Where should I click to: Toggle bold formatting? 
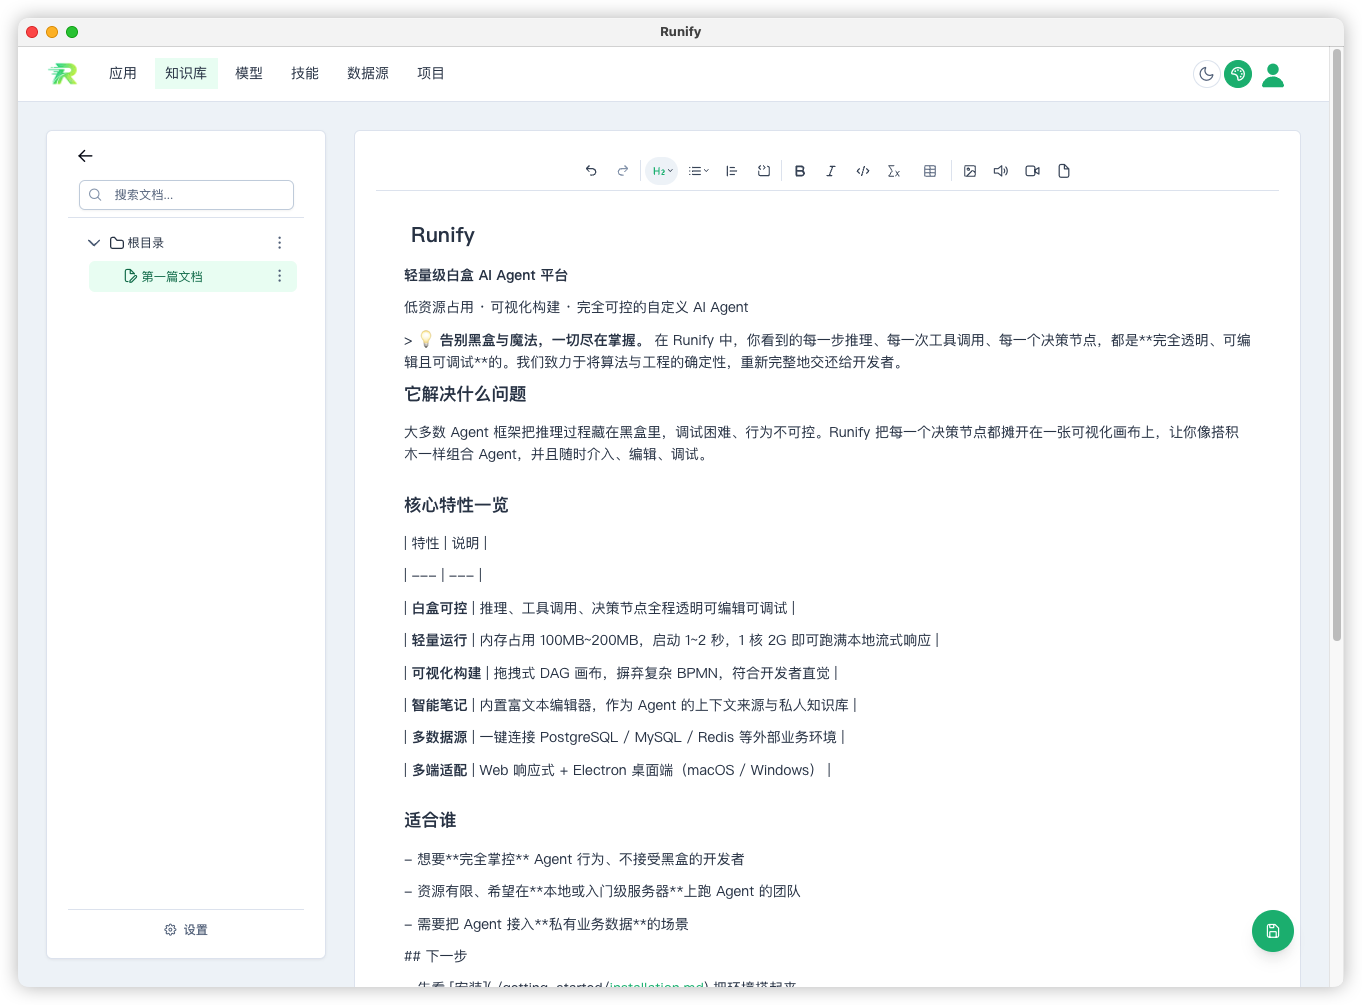click(800, 171)
